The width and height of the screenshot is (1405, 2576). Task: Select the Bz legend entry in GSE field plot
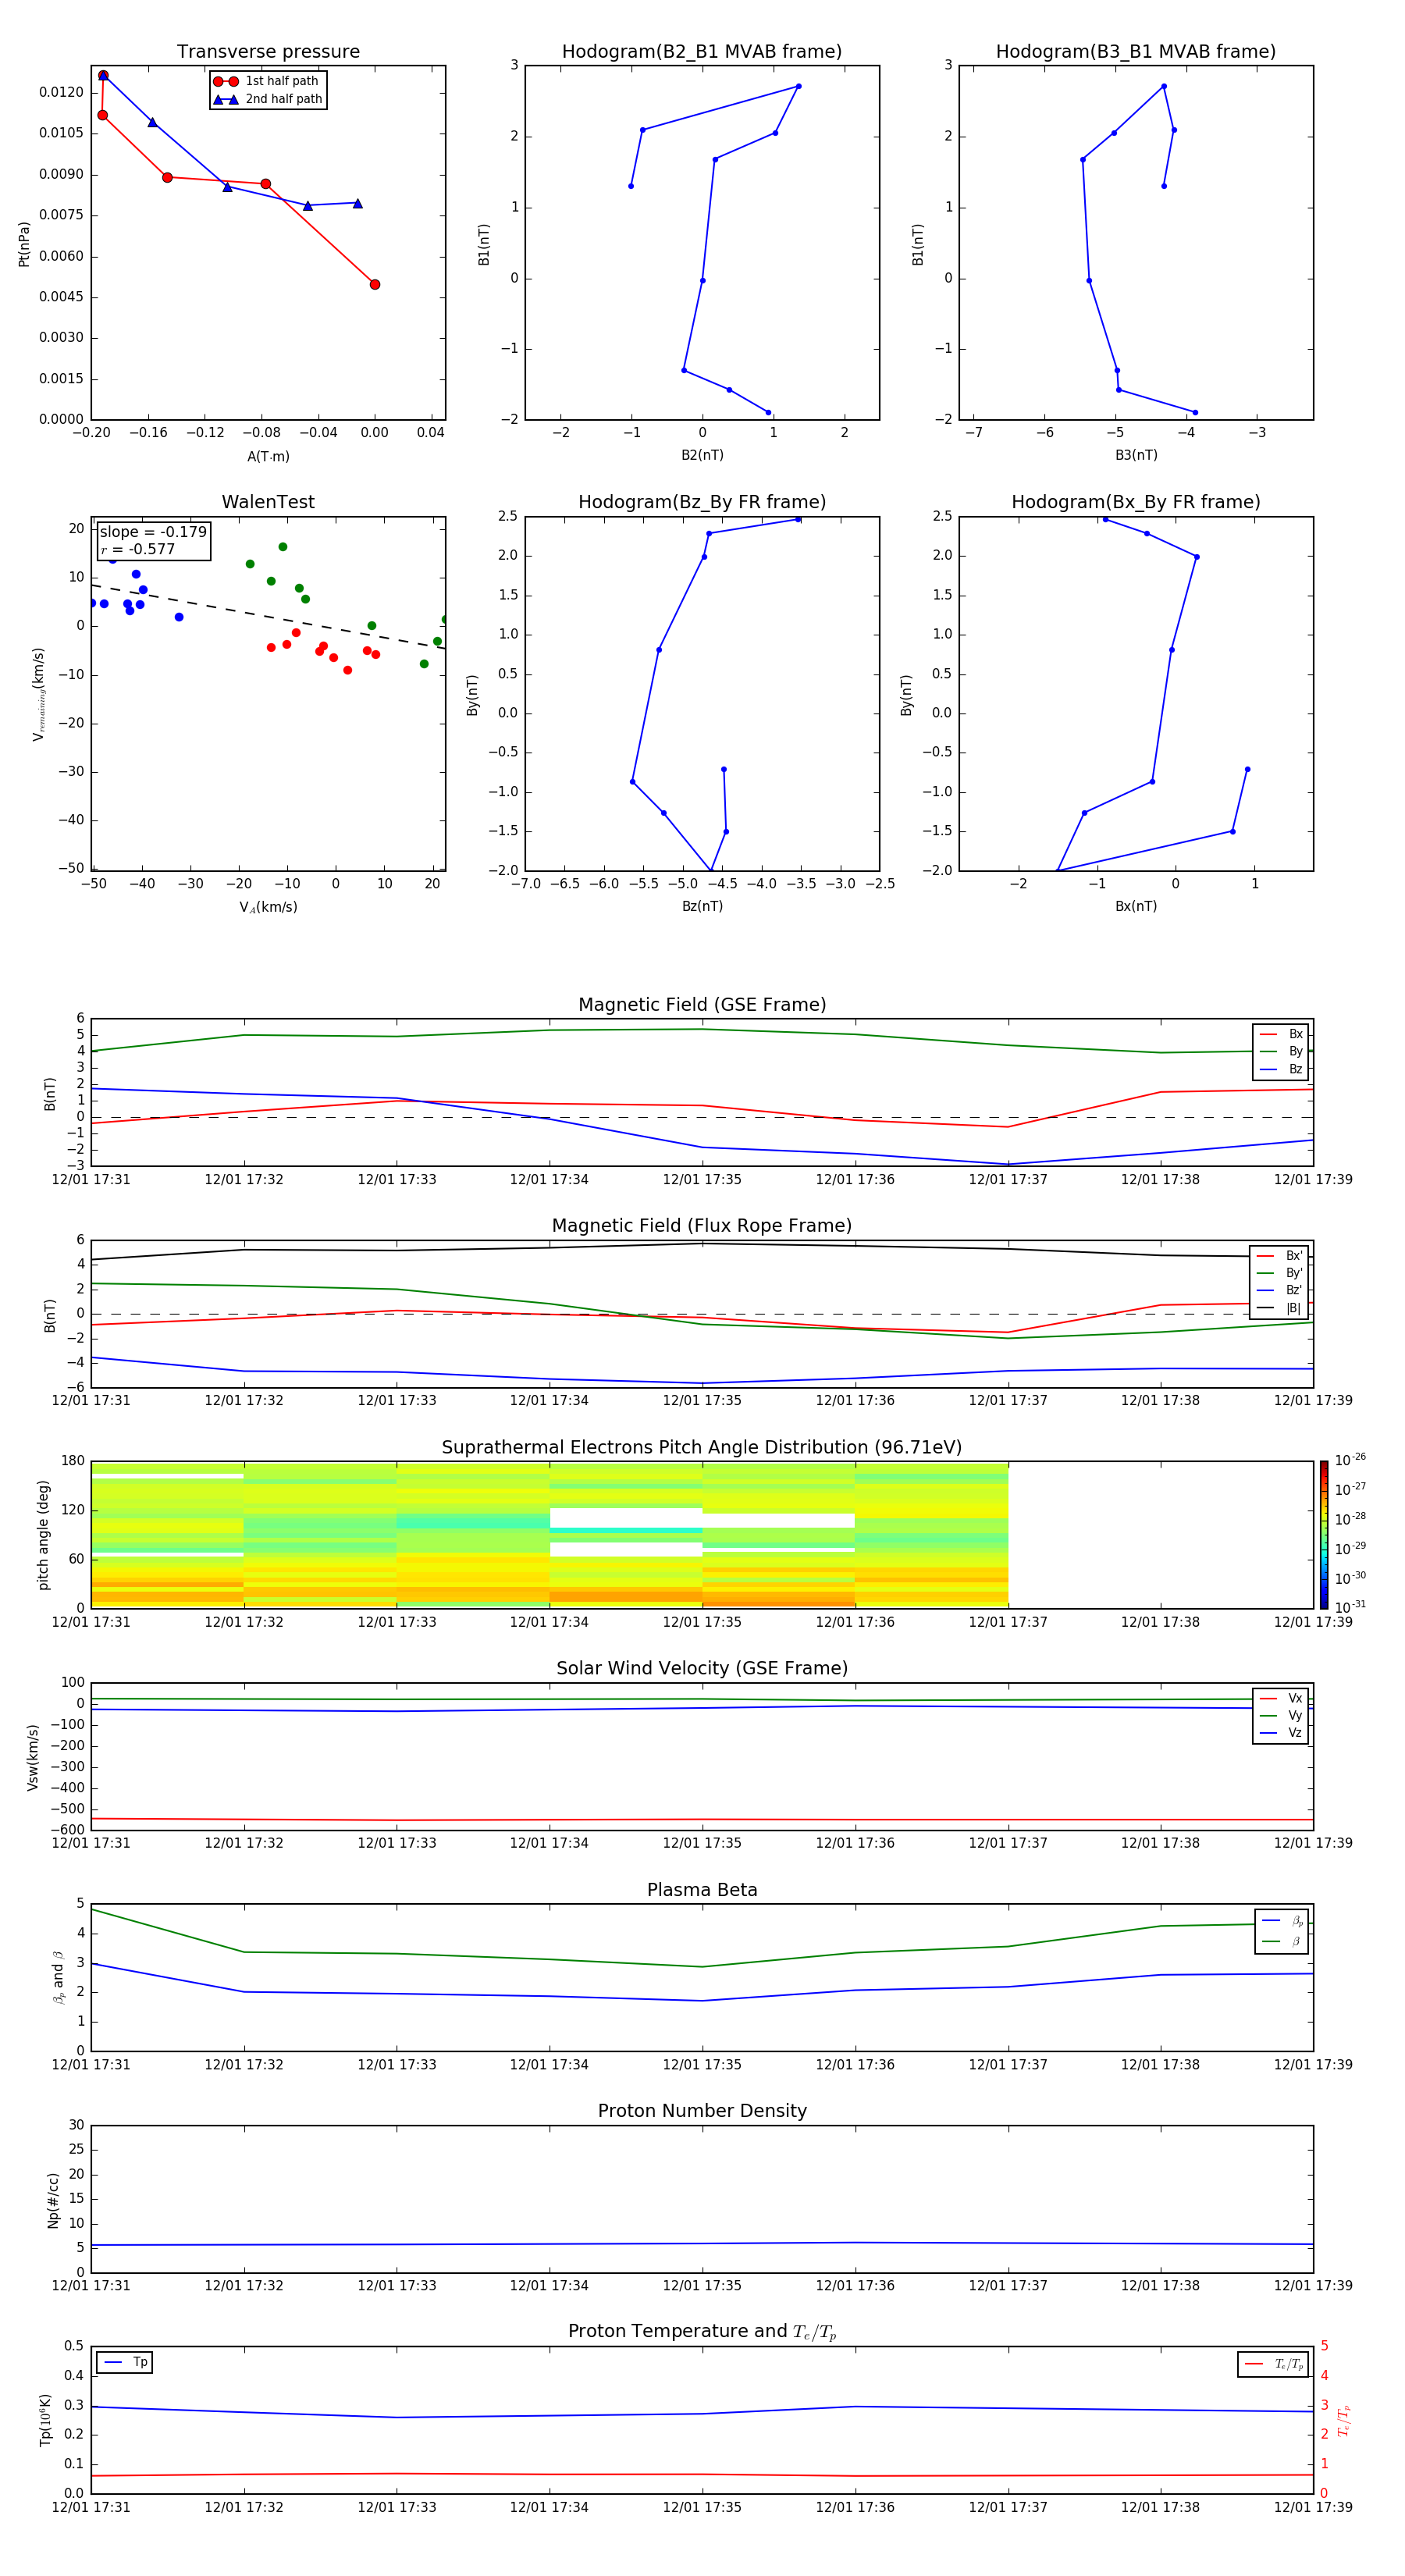point(1281,1069)
